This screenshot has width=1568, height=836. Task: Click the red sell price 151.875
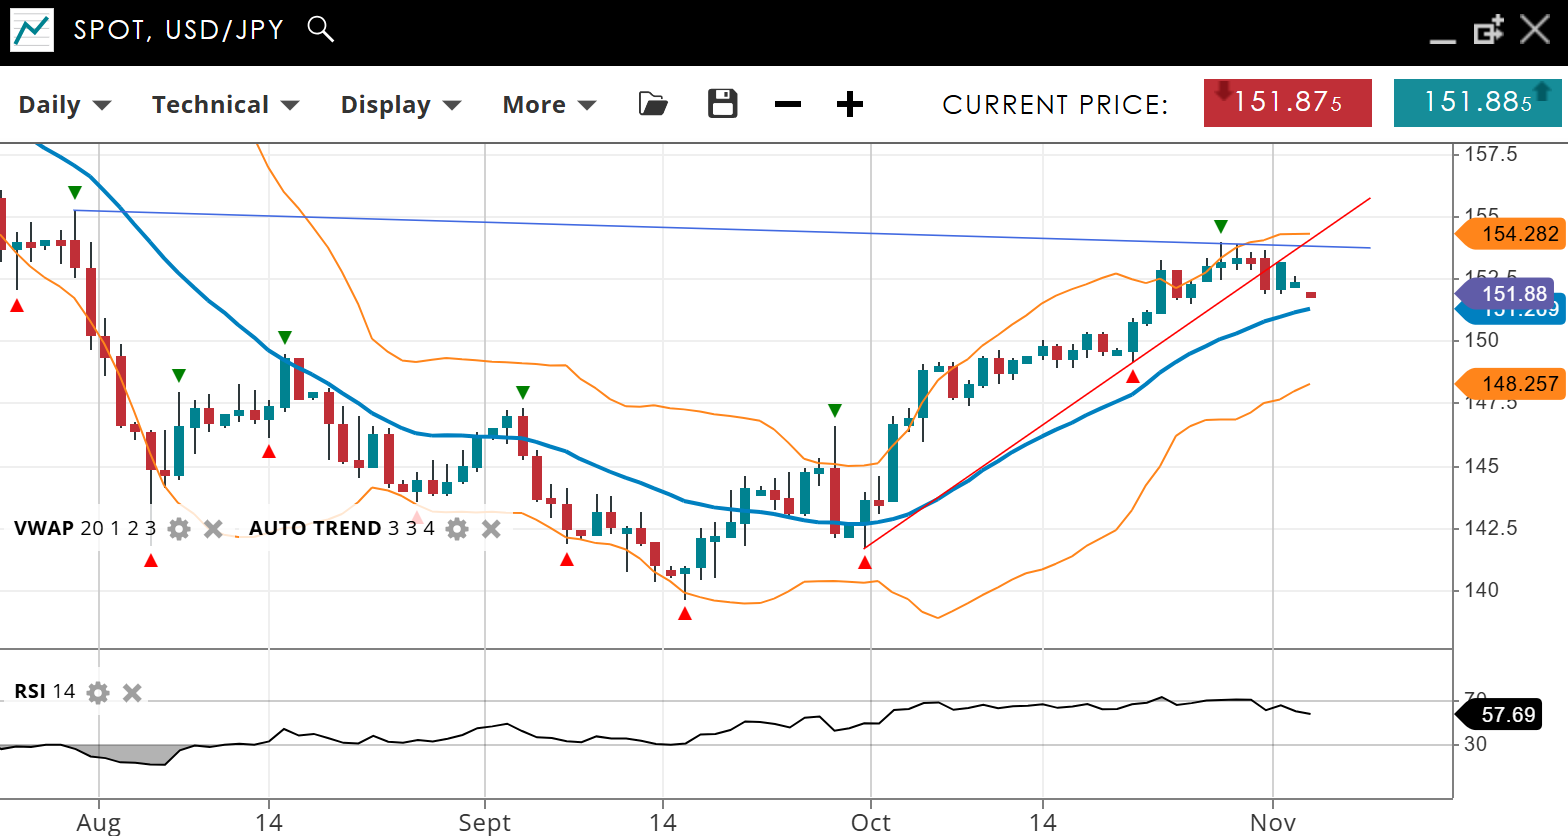click(x=1287, y=103)
